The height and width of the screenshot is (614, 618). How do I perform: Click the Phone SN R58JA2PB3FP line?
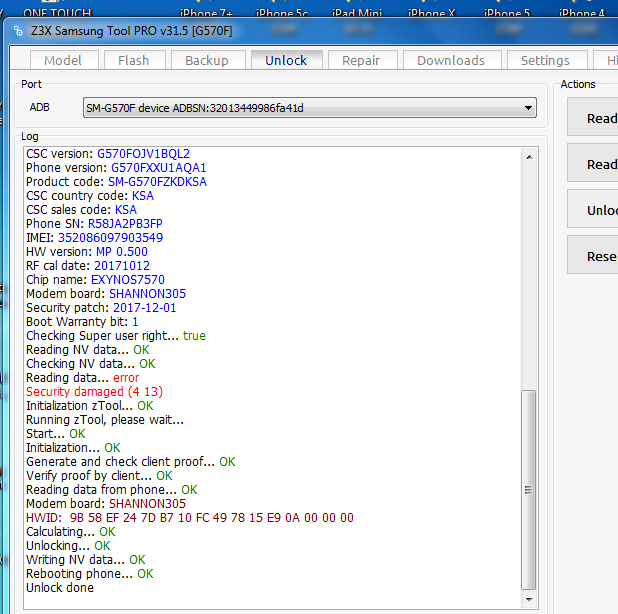94,224
